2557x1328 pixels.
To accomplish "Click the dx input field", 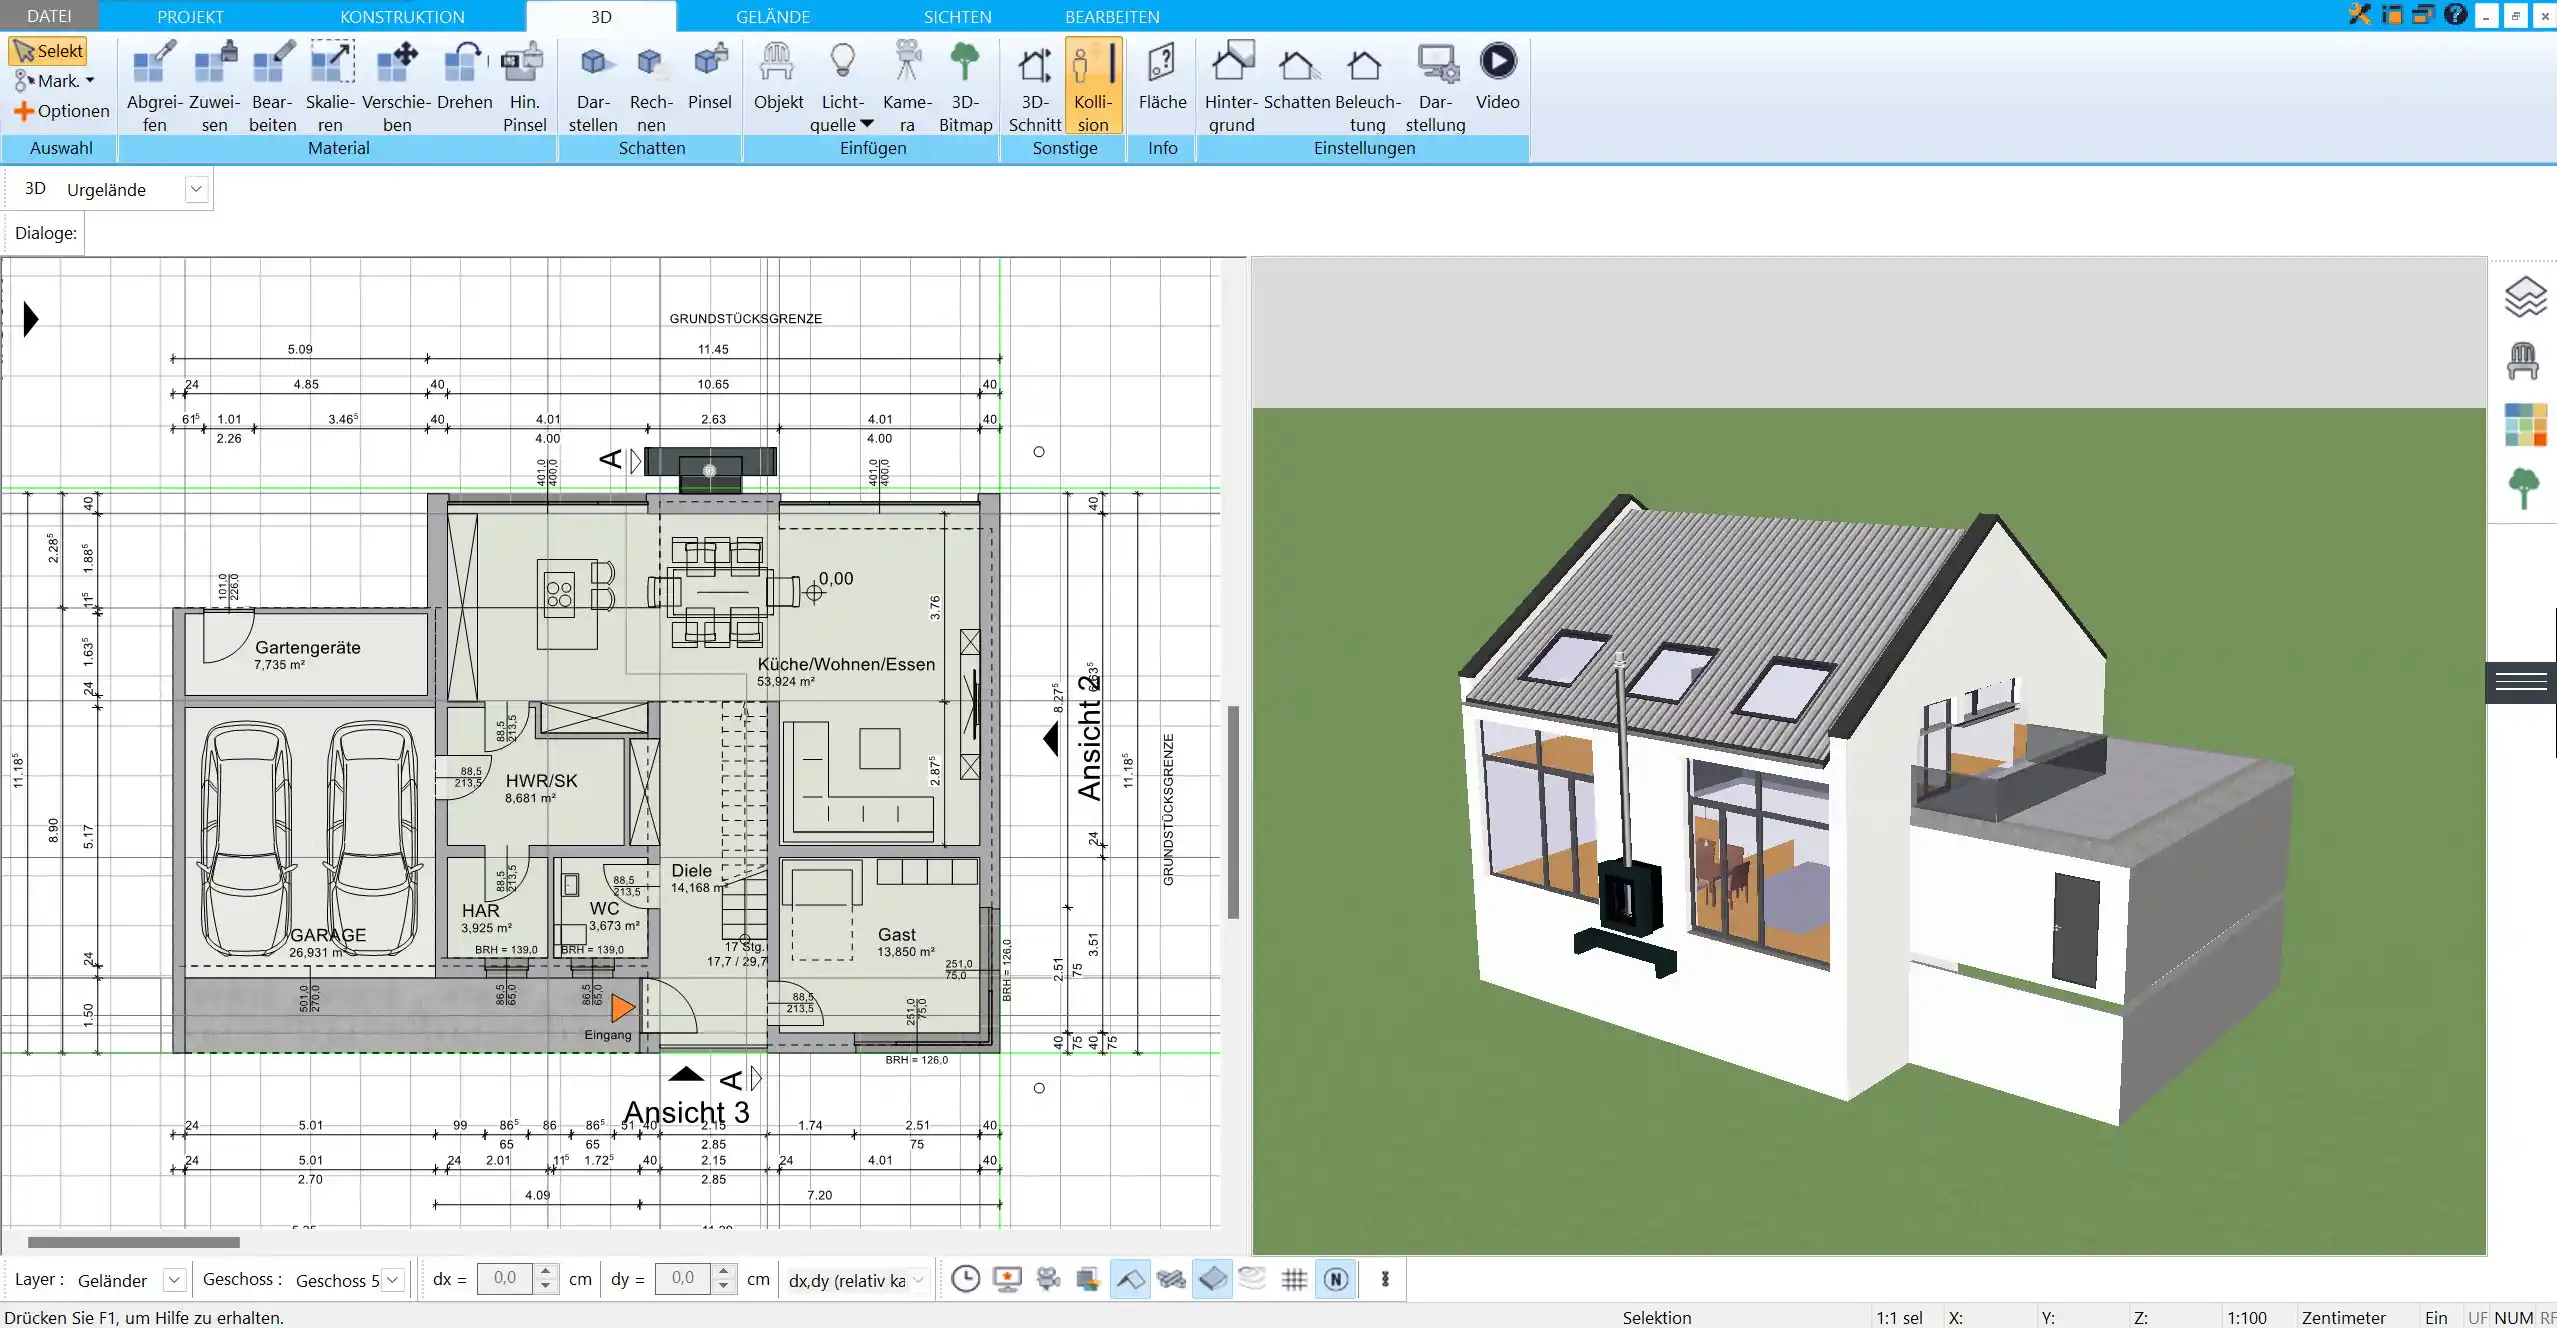I will point(506,1279).
